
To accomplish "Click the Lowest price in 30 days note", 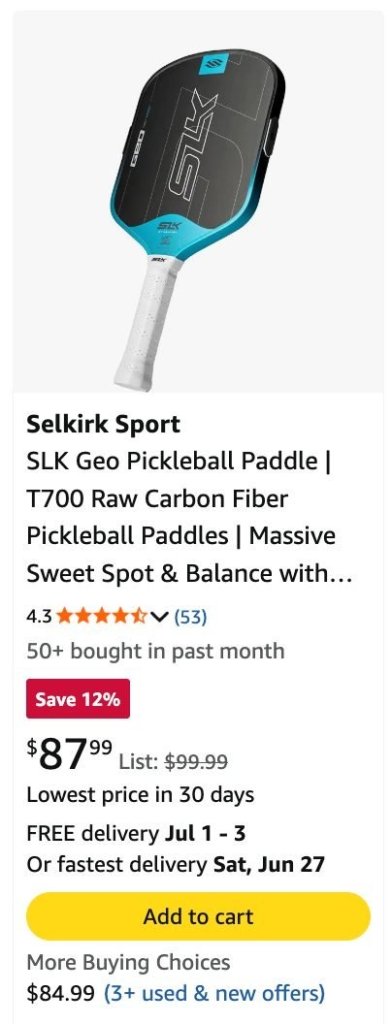I will click(140, 795).
